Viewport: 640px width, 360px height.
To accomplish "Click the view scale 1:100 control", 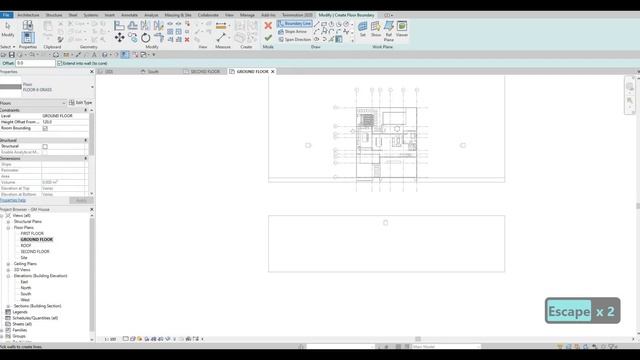I will (x=110, y=339).
